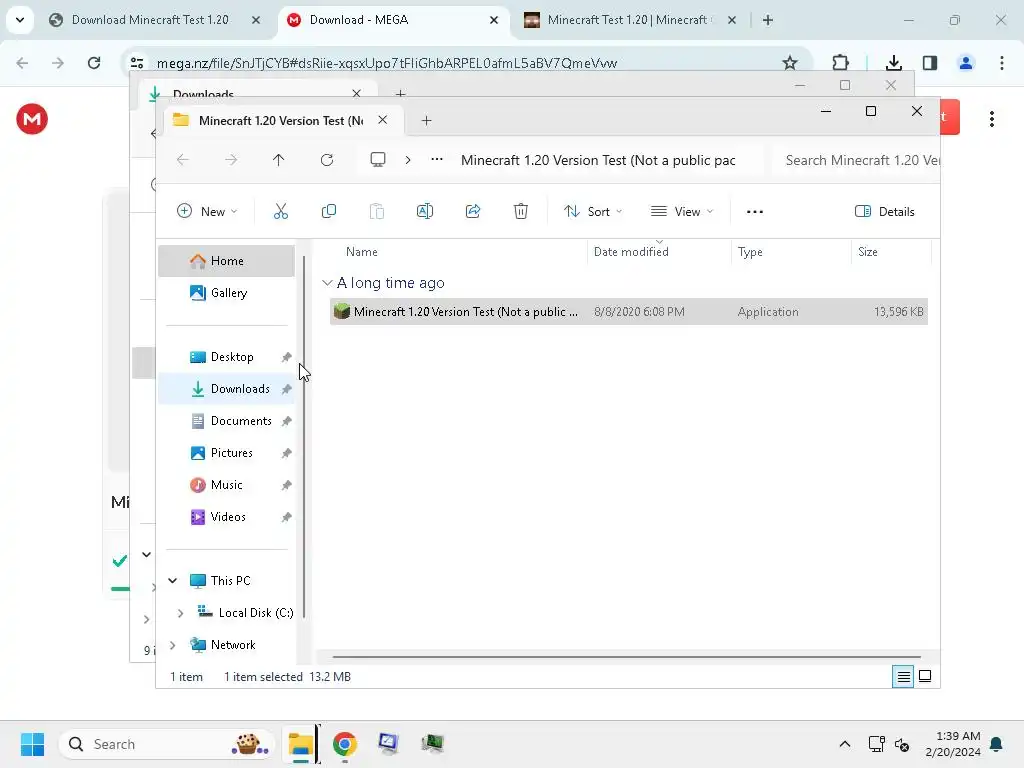The width and height of the screenshot is (1024, 768).
Task: Click the Up arrow navigation button in Explorer
Action: click(x=278, y=160)
